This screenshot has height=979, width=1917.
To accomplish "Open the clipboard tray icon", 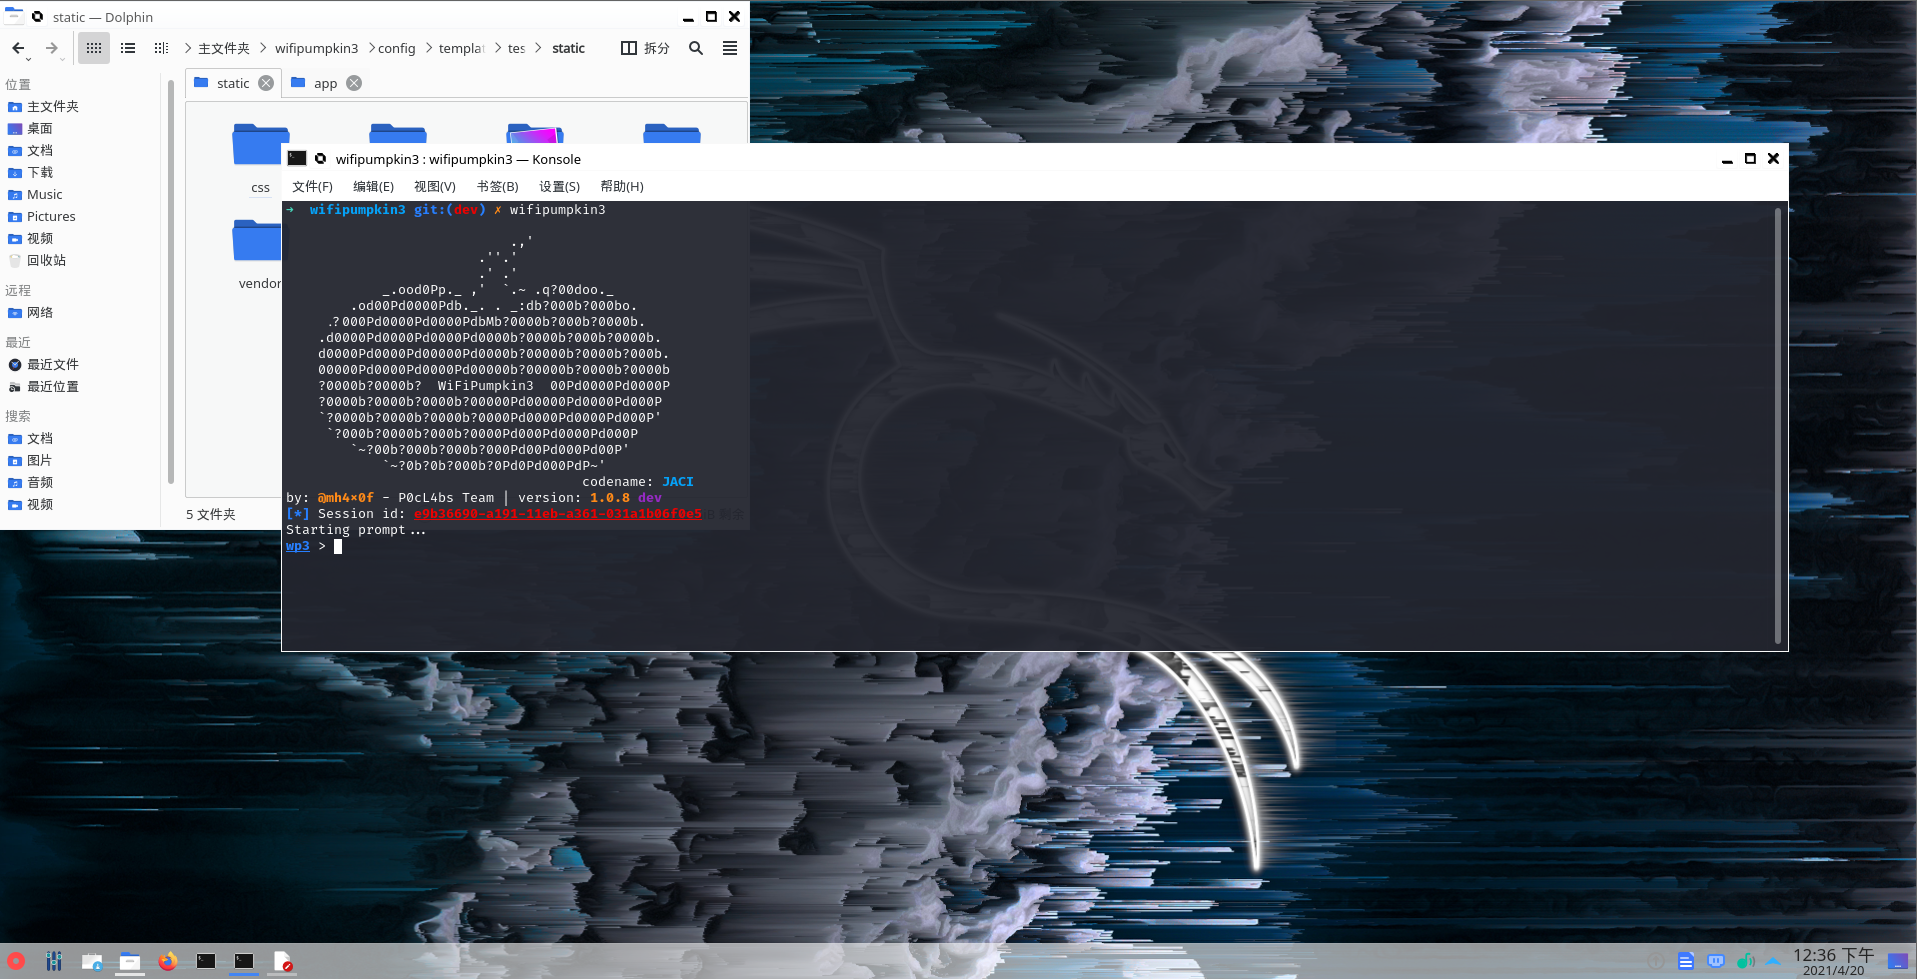I will click(x=1686, y=961).
